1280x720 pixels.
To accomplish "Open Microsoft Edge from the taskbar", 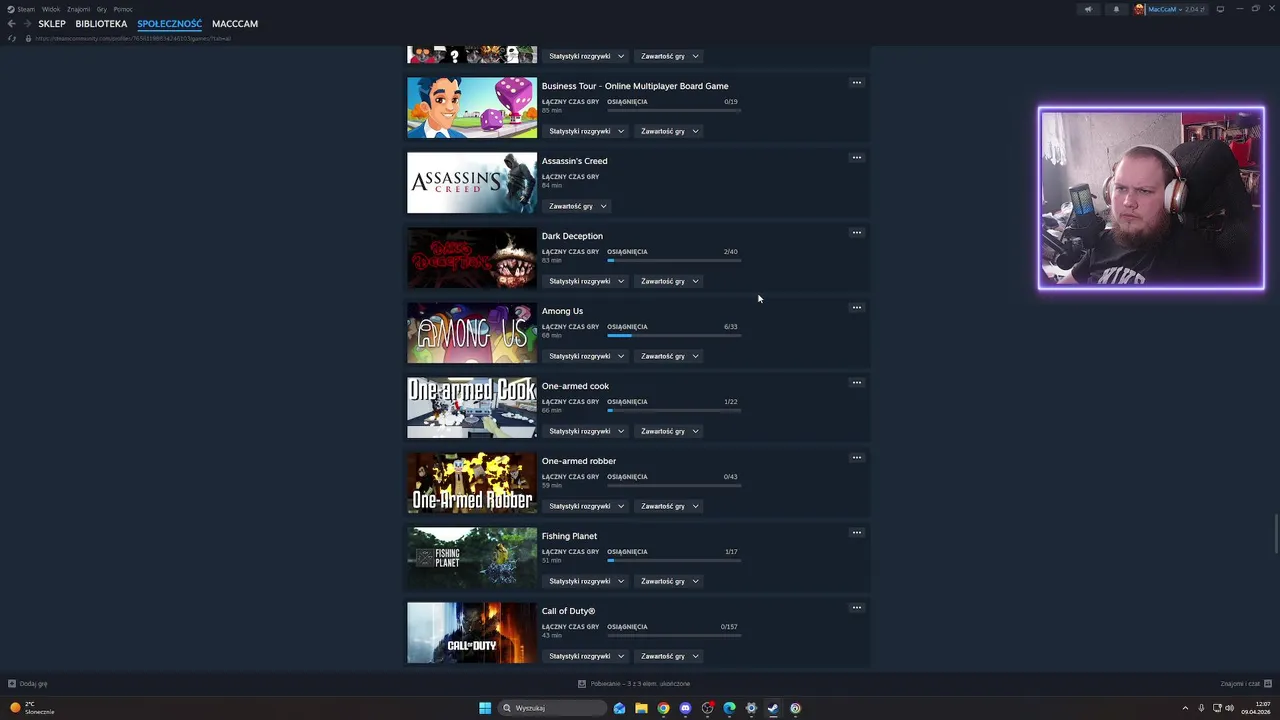I will pyautogui.click(x=729, y=708).
